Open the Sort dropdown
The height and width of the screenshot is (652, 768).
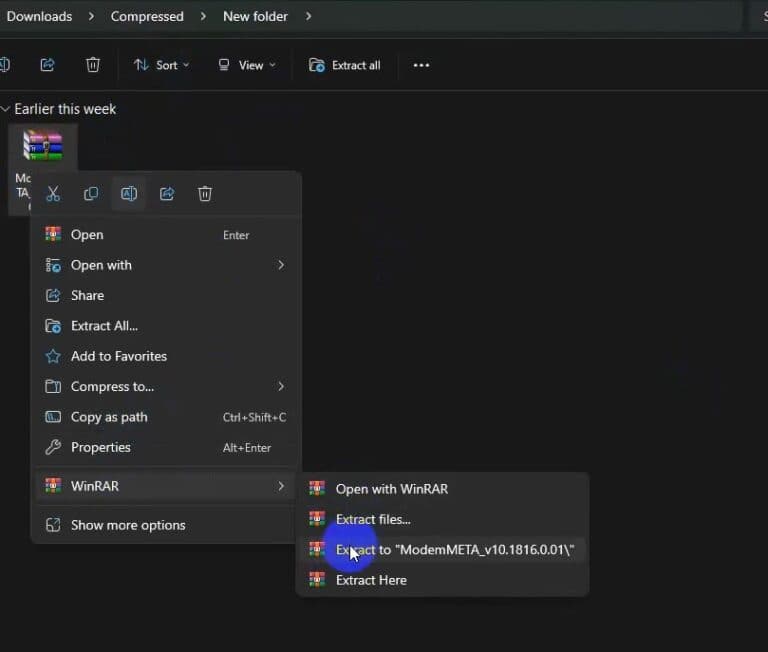(161, 65)
